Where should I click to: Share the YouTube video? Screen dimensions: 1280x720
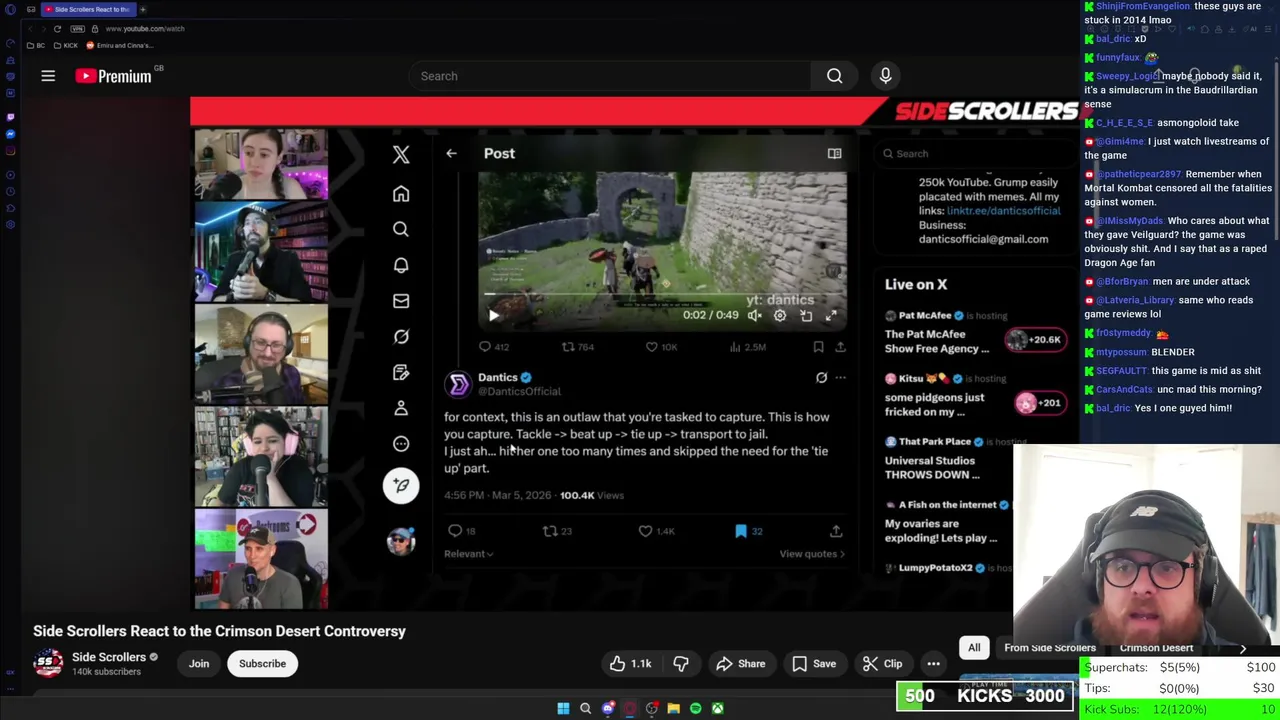coord(741,664)
